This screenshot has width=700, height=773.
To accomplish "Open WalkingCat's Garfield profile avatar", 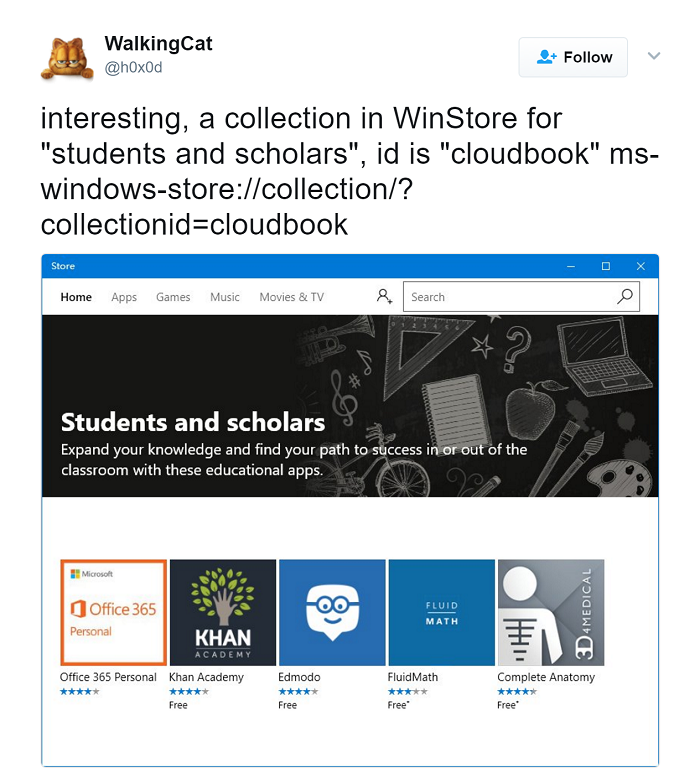I will [x=66, y=57].
